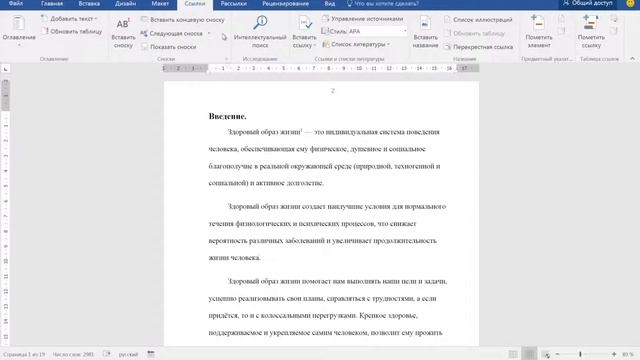Click the paragraph starting 'Здоровый образ жизни помогает'
The height and width of the screenshot is (360, 640).
click(x=328, y=307)
